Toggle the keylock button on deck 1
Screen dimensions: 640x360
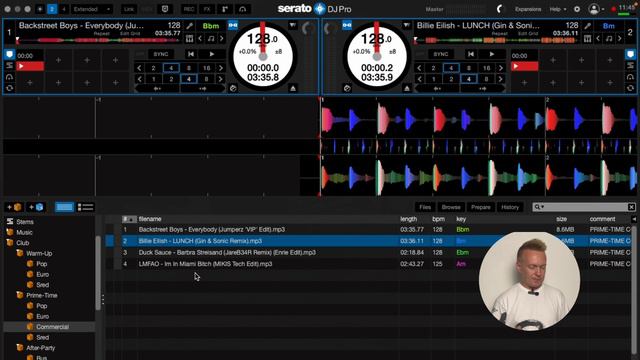click(x=233, y=26)
